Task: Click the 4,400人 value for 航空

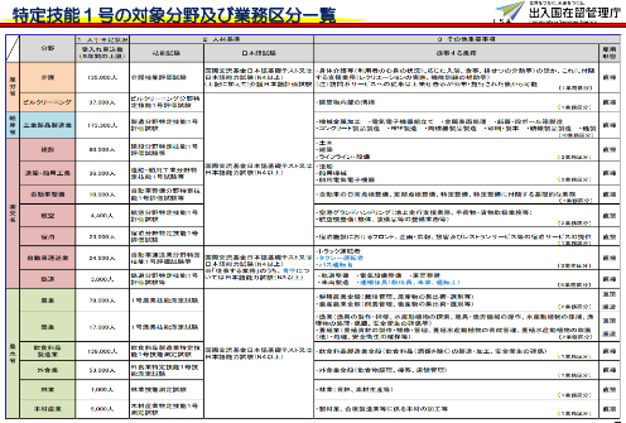Action: 102,215
